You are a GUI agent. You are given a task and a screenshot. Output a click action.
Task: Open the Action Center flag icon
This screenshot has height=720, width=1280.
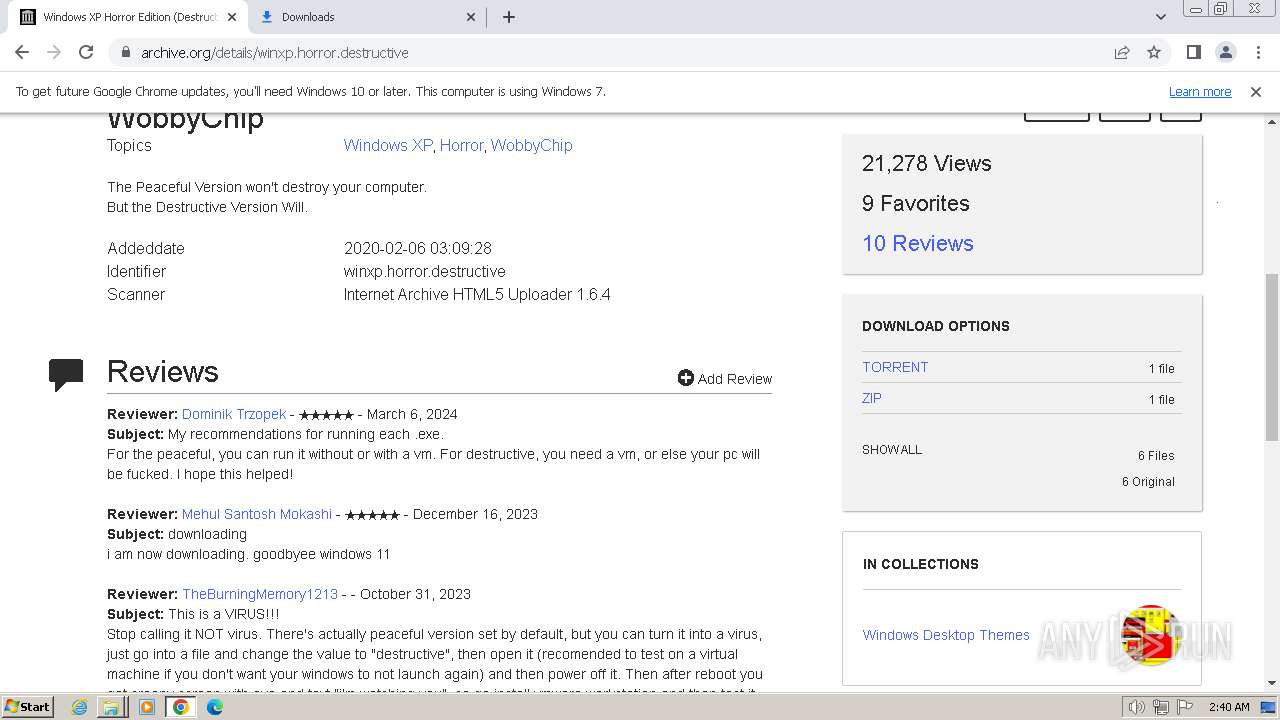pos(1185,707)
